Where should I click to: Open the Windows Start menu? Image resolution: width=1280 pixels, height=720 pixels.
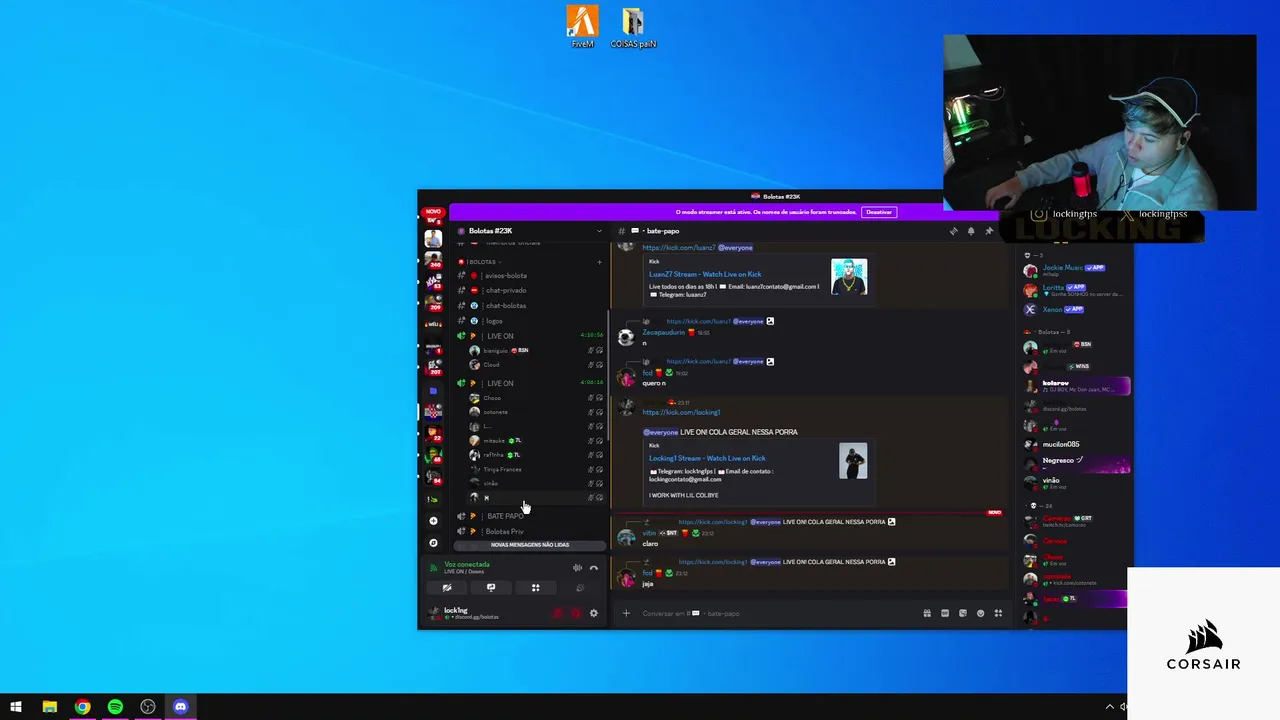pyautogui.click(x=16, y=707)
